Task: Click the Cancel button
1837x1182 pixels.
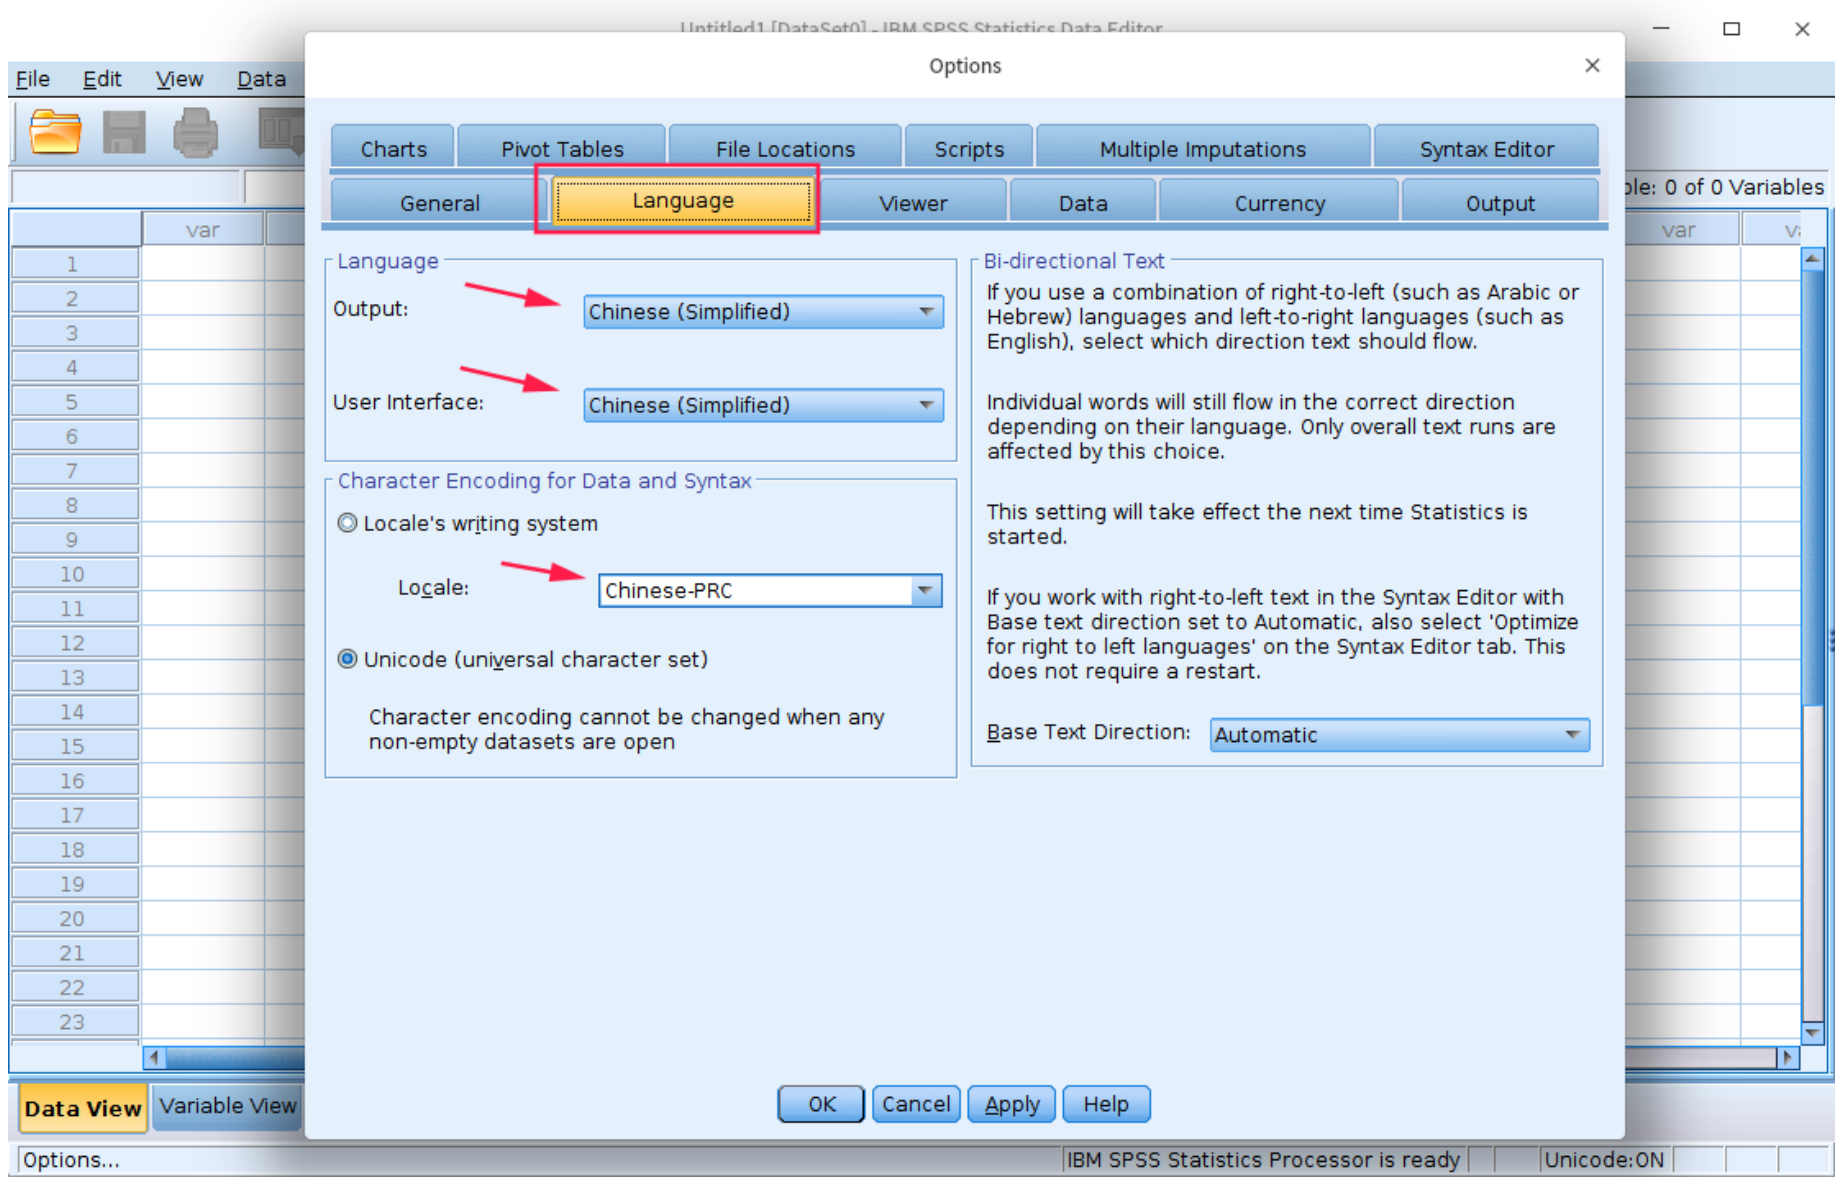Action: pyautogui.click(x=916, y=1104)
